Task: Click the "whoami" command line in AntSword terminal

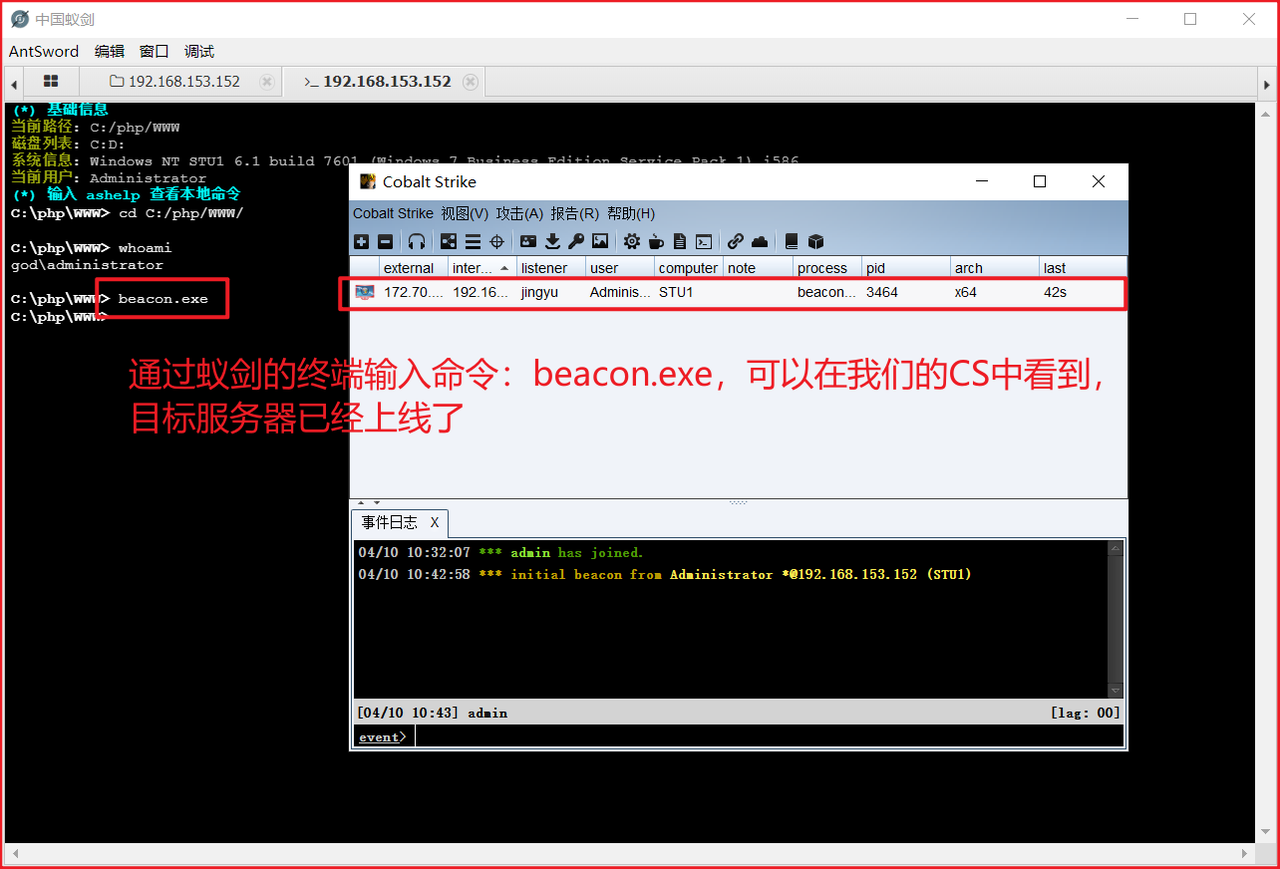Action: (91, 247)
